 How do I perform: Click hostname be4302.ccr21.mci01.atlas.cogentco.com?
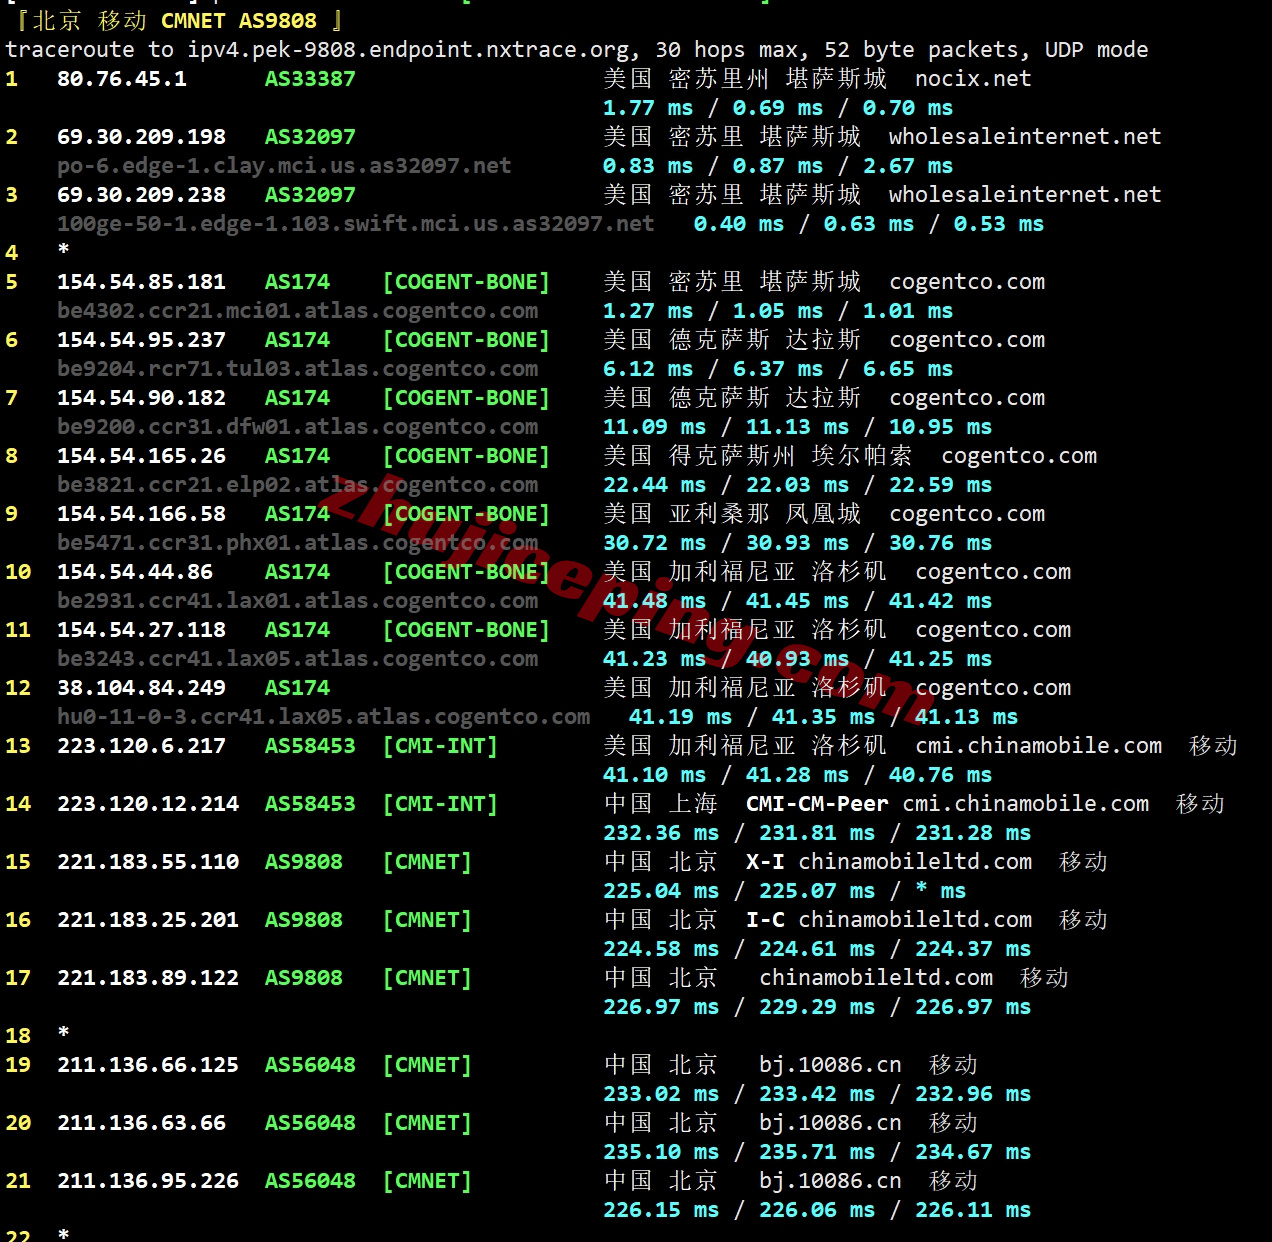click(297, 311)
